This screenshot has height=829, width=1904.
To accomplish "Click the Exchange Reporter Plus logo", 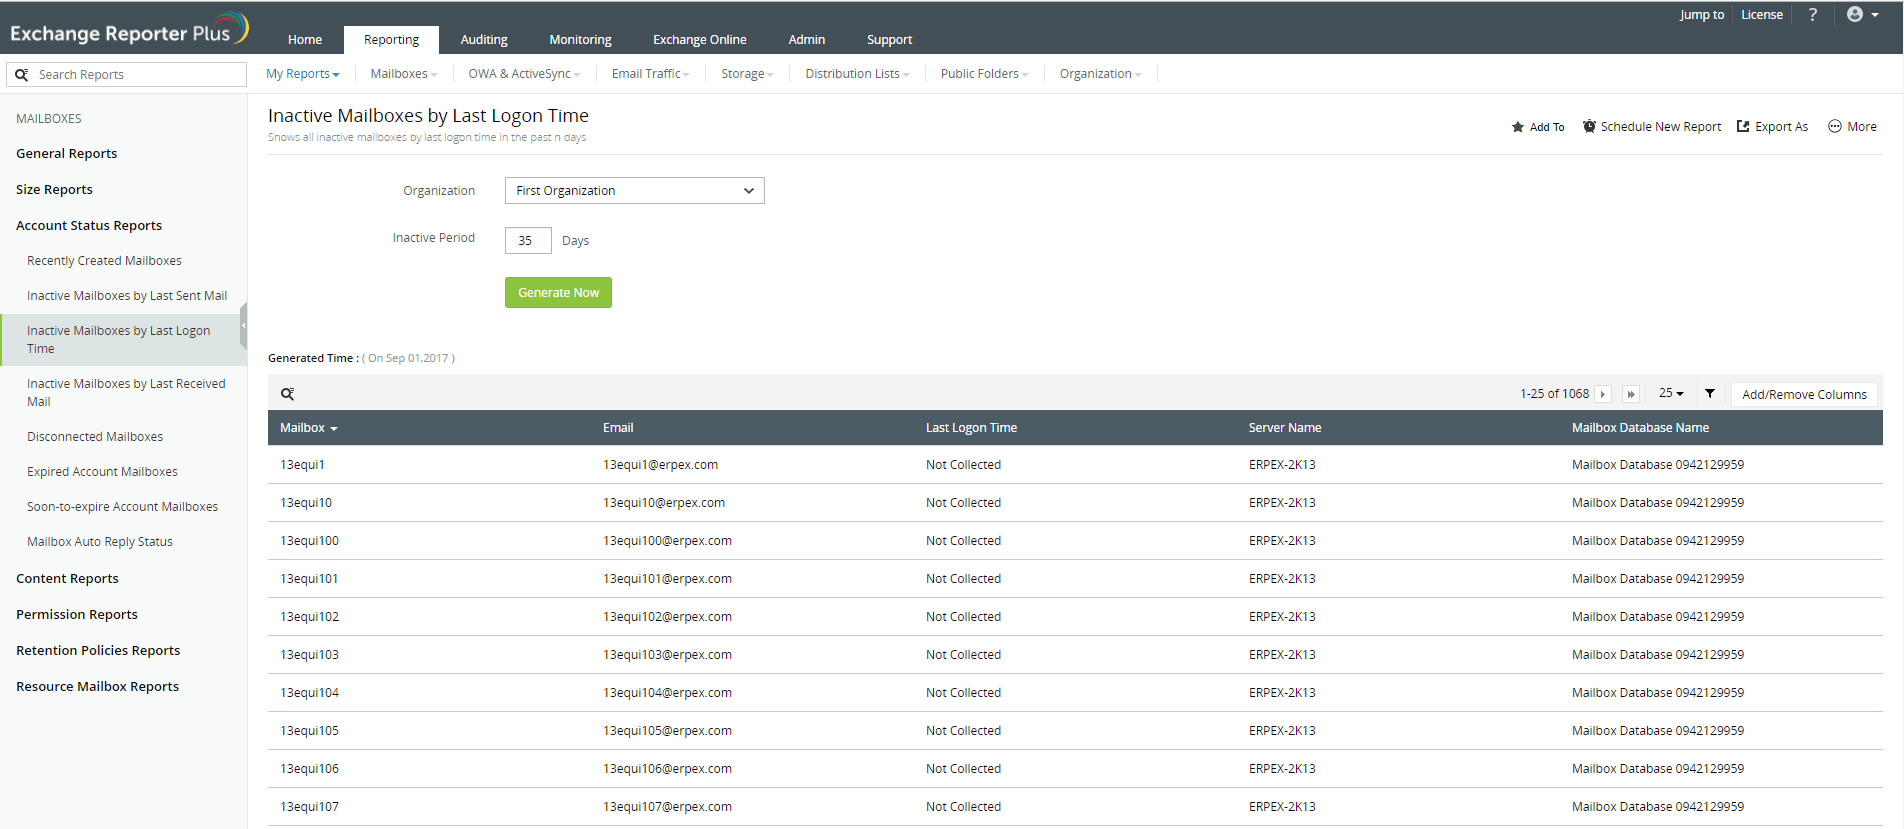I will click(129, 30).
